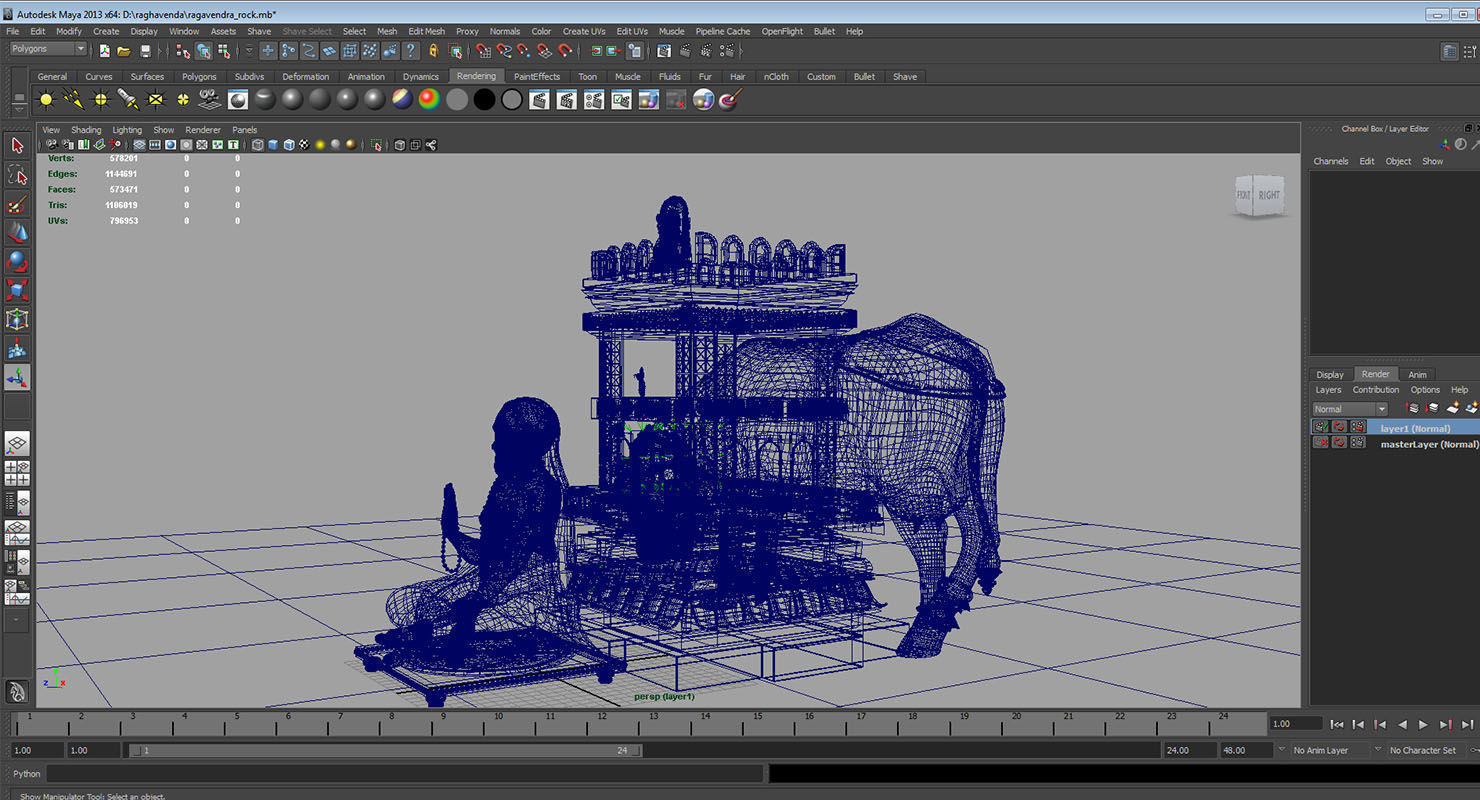Open the Paint Textures tool on shelf

coord(731,100)
